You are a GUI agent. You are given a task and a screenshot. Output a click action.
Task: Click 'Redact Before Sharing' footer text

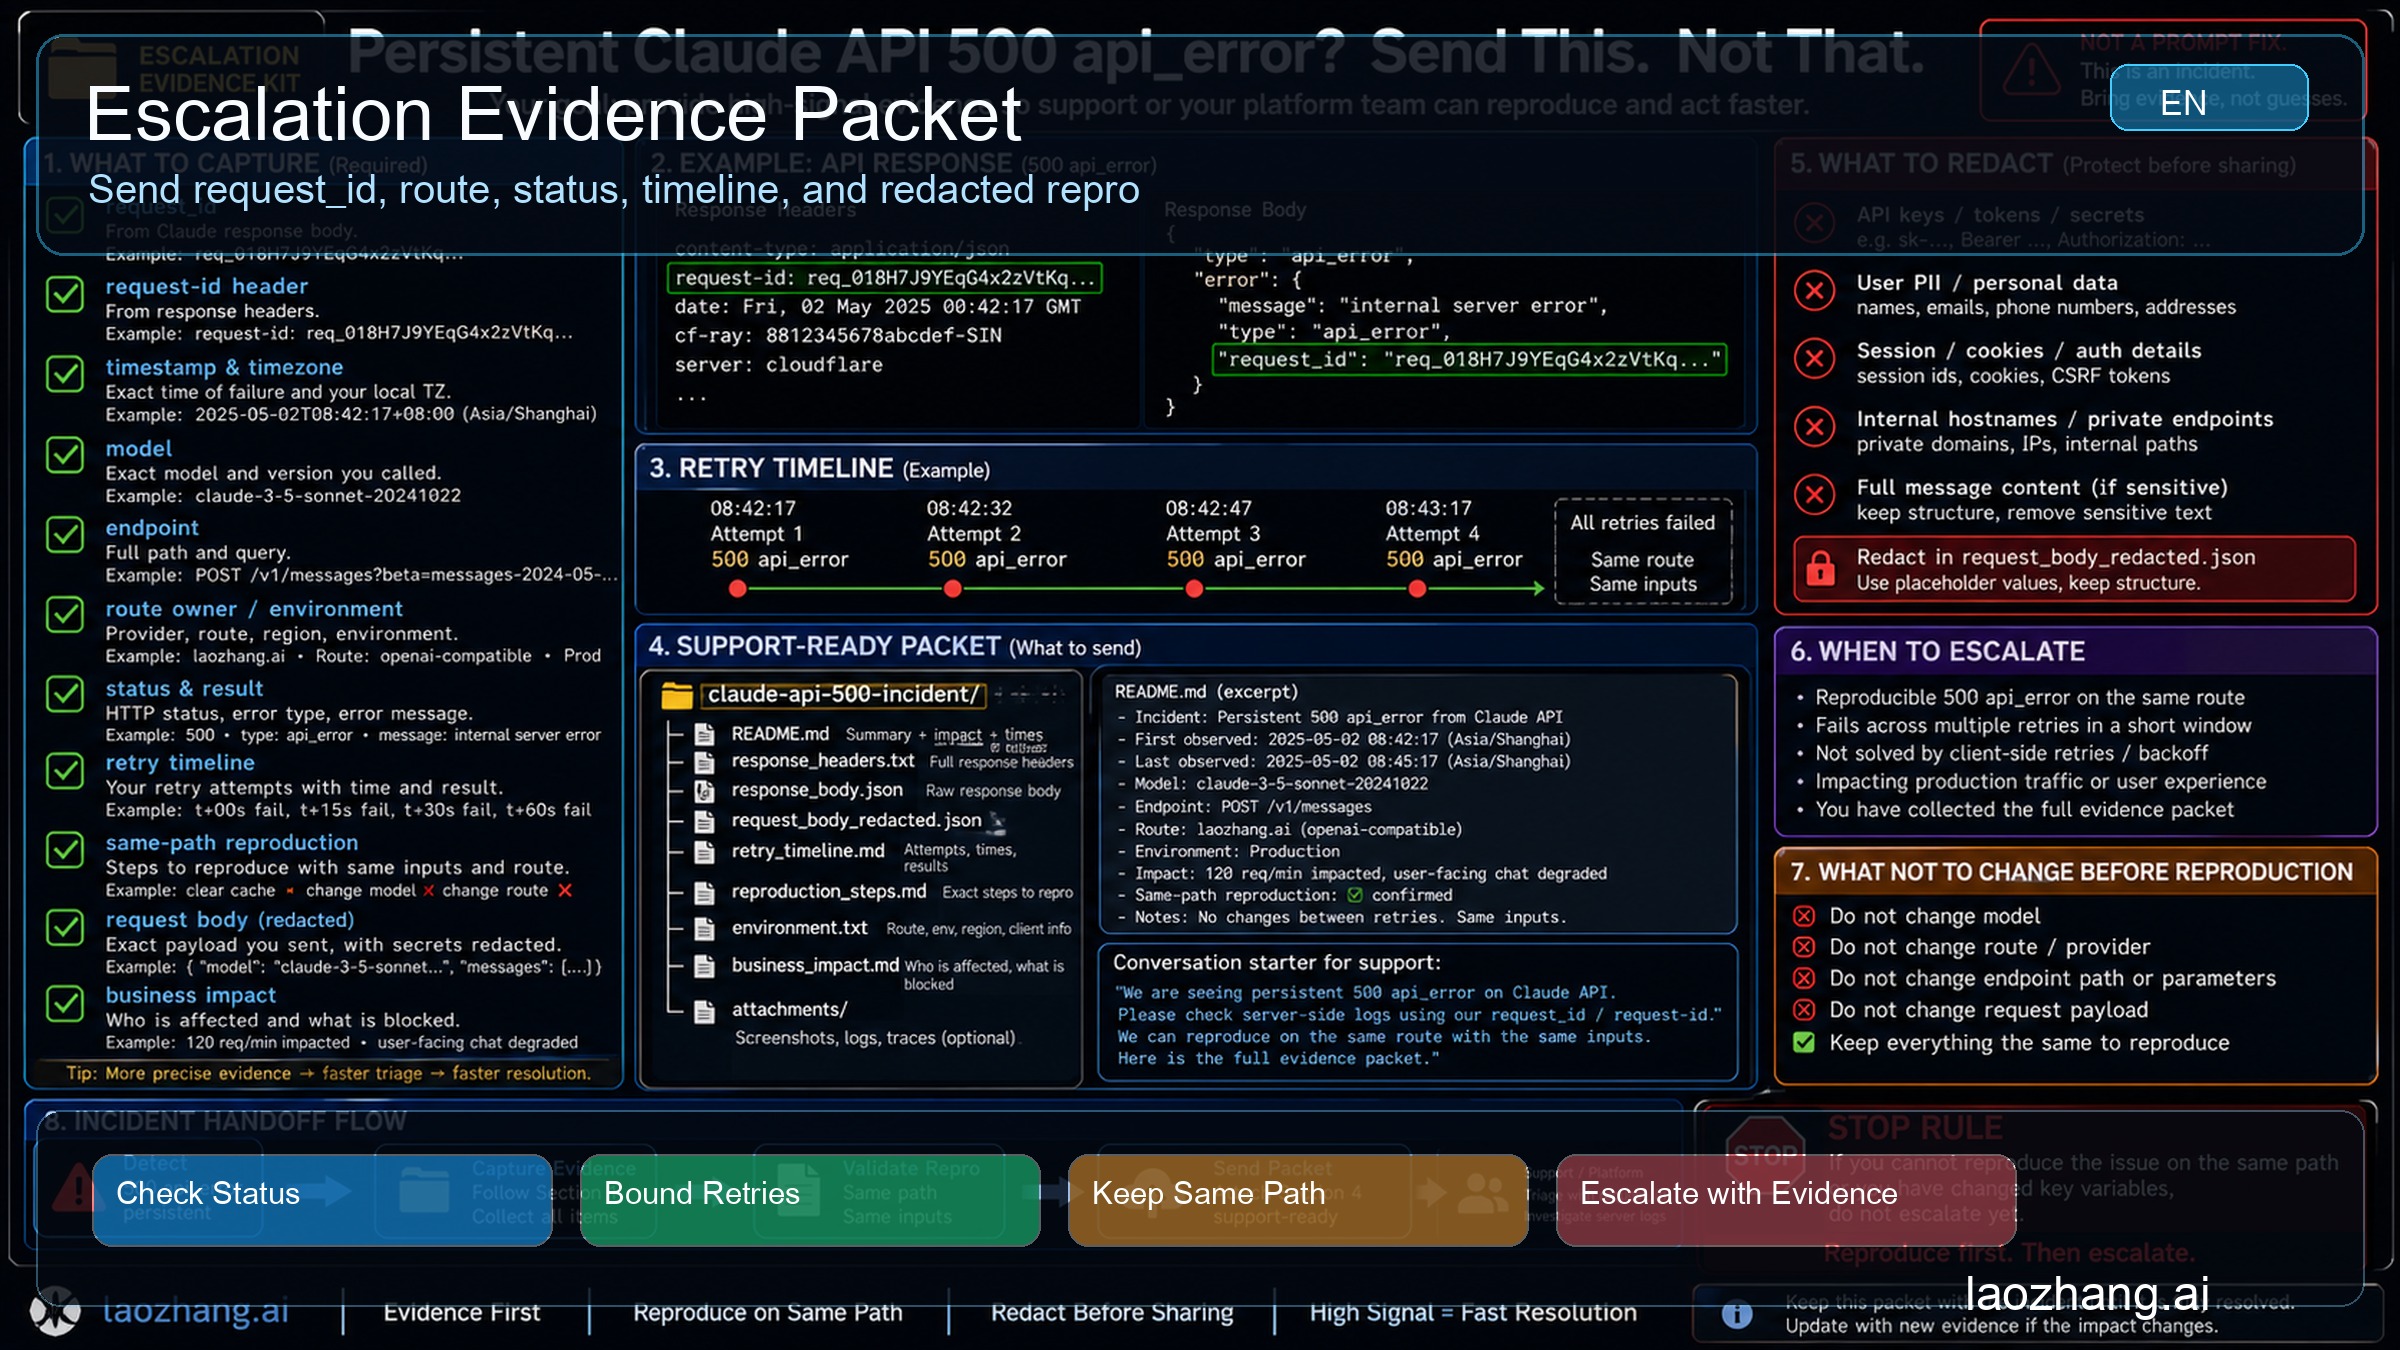[x=1112, y=1313]
